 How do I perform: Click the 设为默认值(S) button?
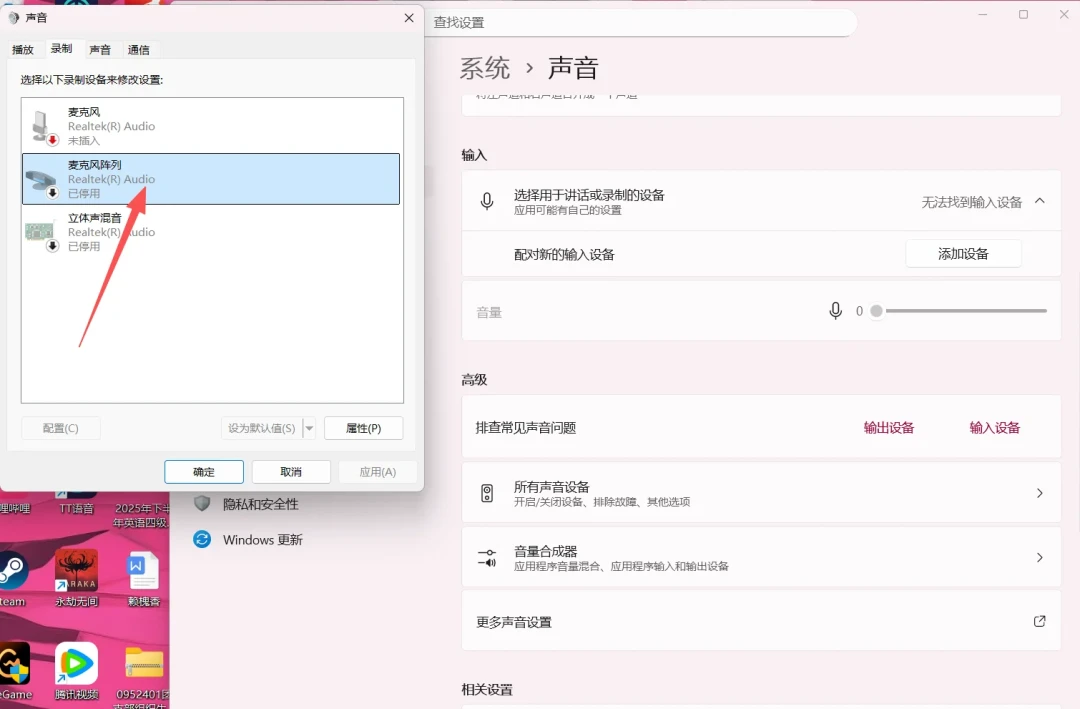click(x=261, y=428)
